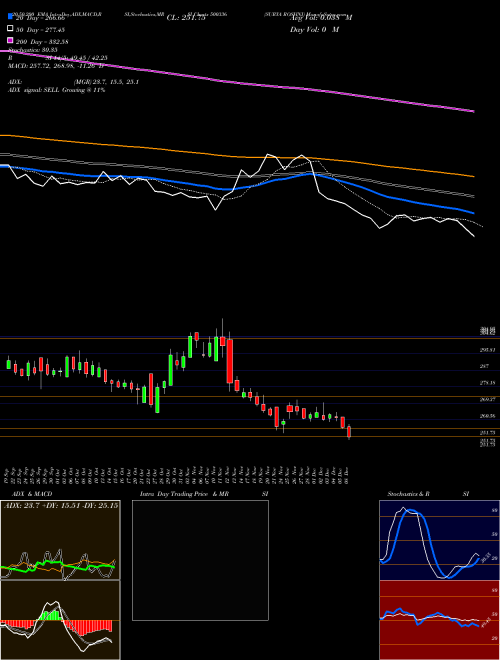Click the (MGR) 23.7, 15.5, 25.1 ADX values

pos(106,82)
